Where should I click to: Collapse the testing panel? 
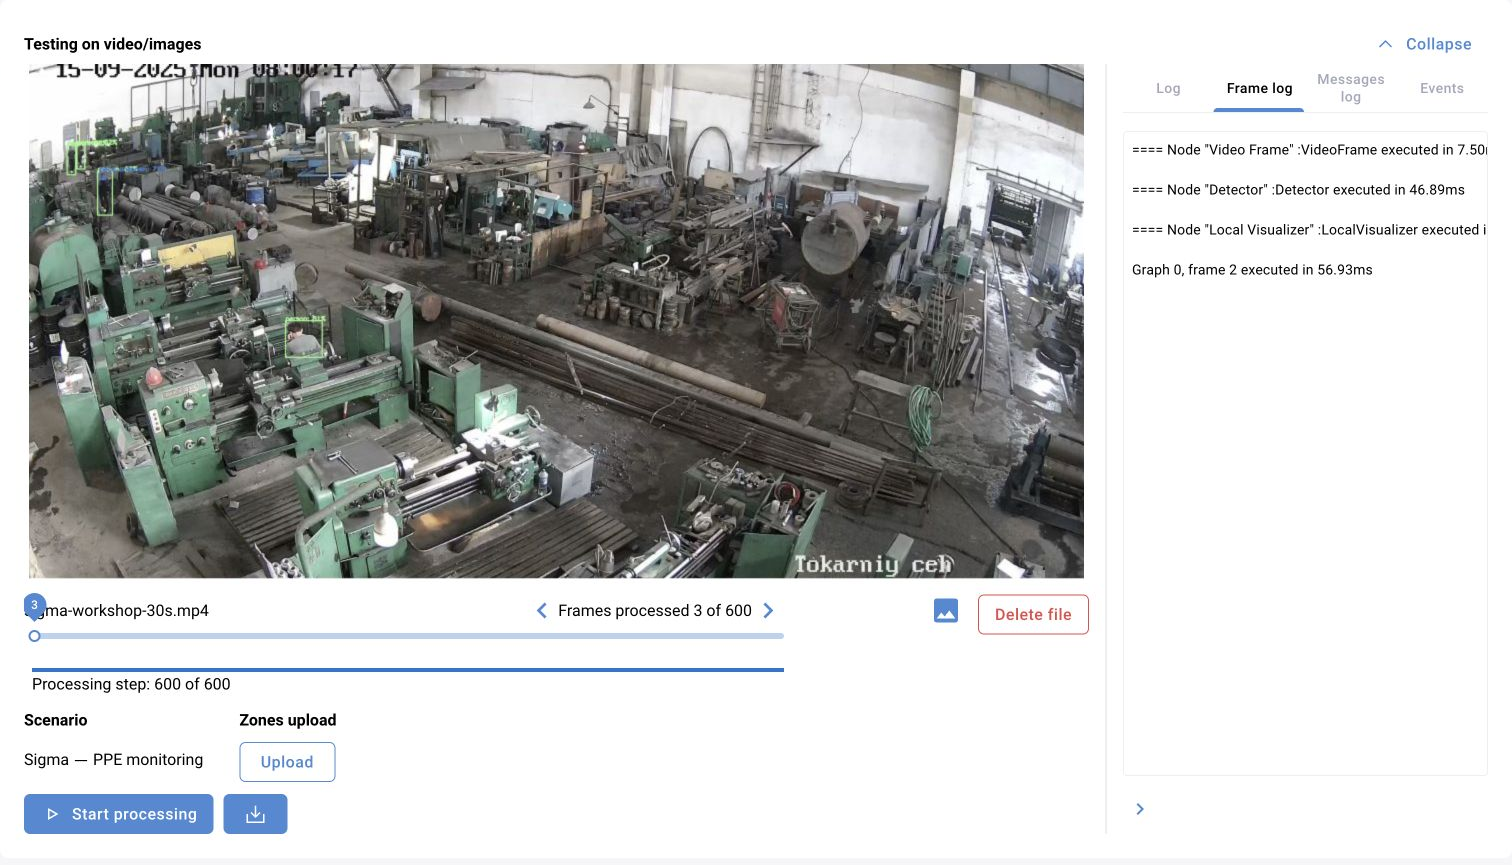(x=1425, y=44)
